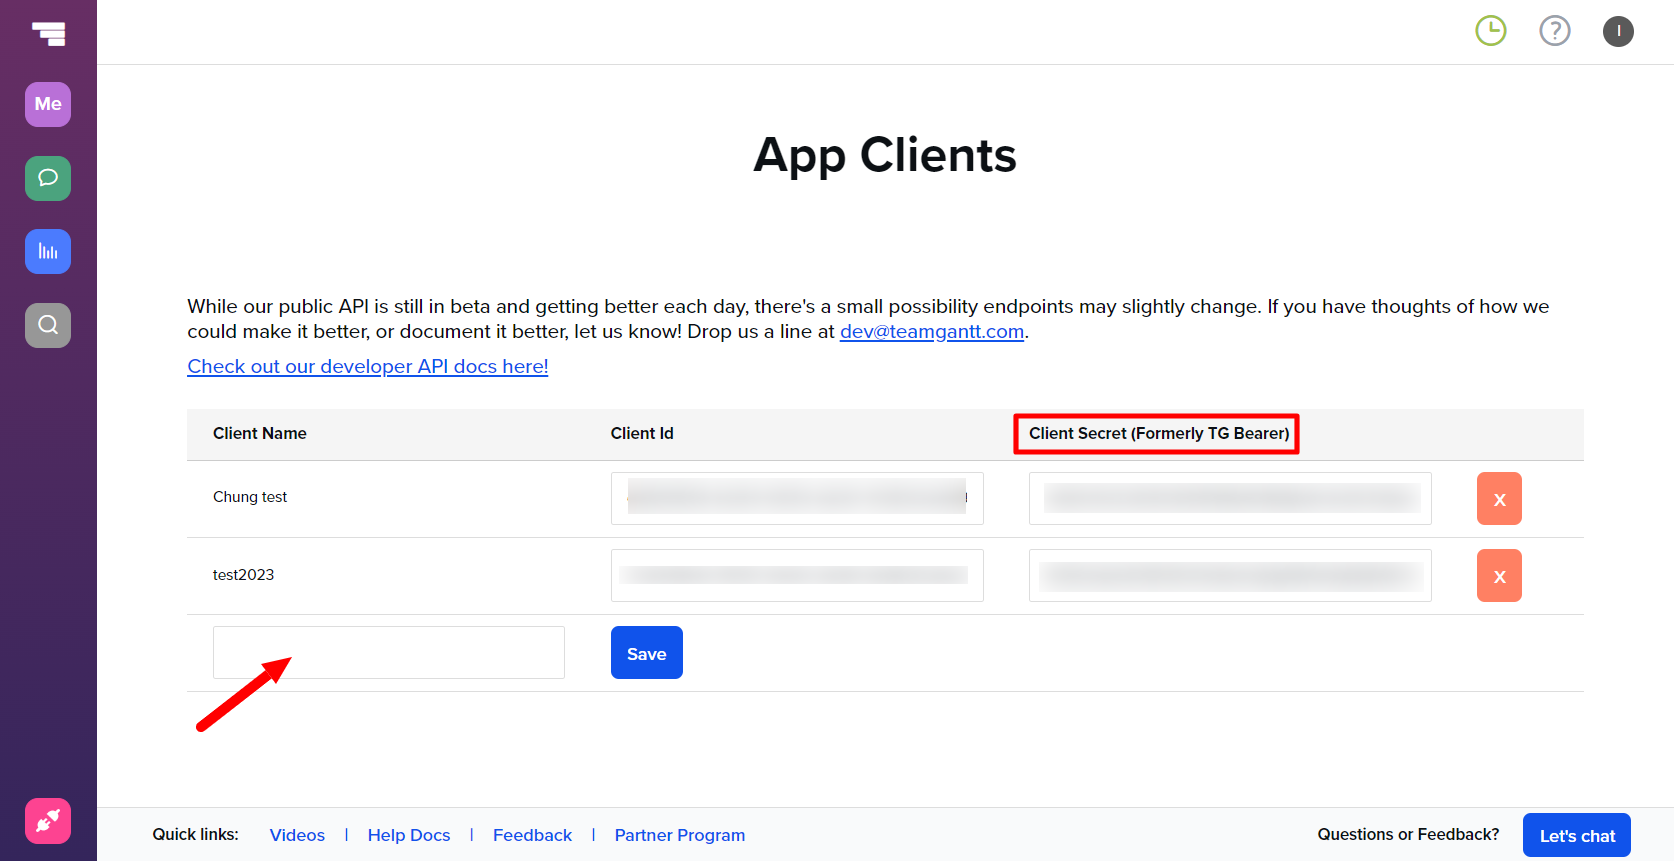This screenshot has width=1674, height=861.
Task: Open the Me sidebar icon
Action: pyautogui.click(x=48, y=104)
